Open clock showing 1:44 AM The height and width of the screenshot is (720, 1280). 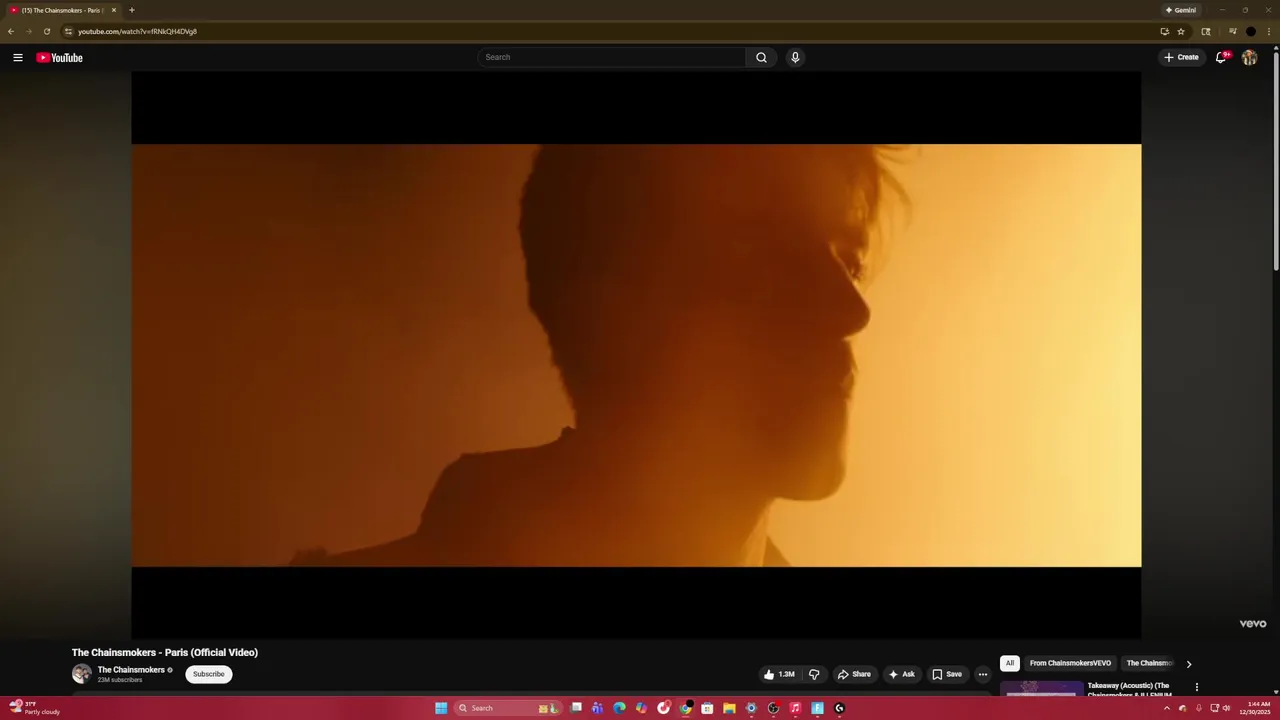point(1255,708)
